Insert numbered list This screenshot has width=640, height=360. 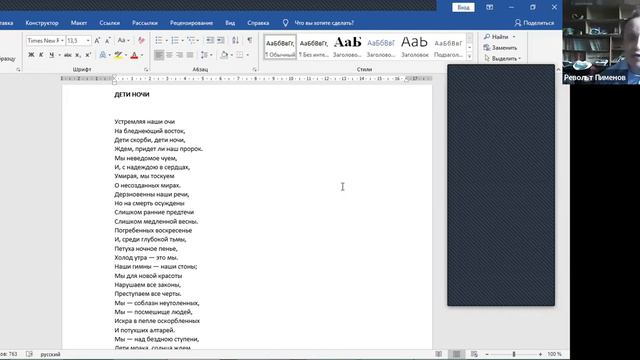click(175, 40)
